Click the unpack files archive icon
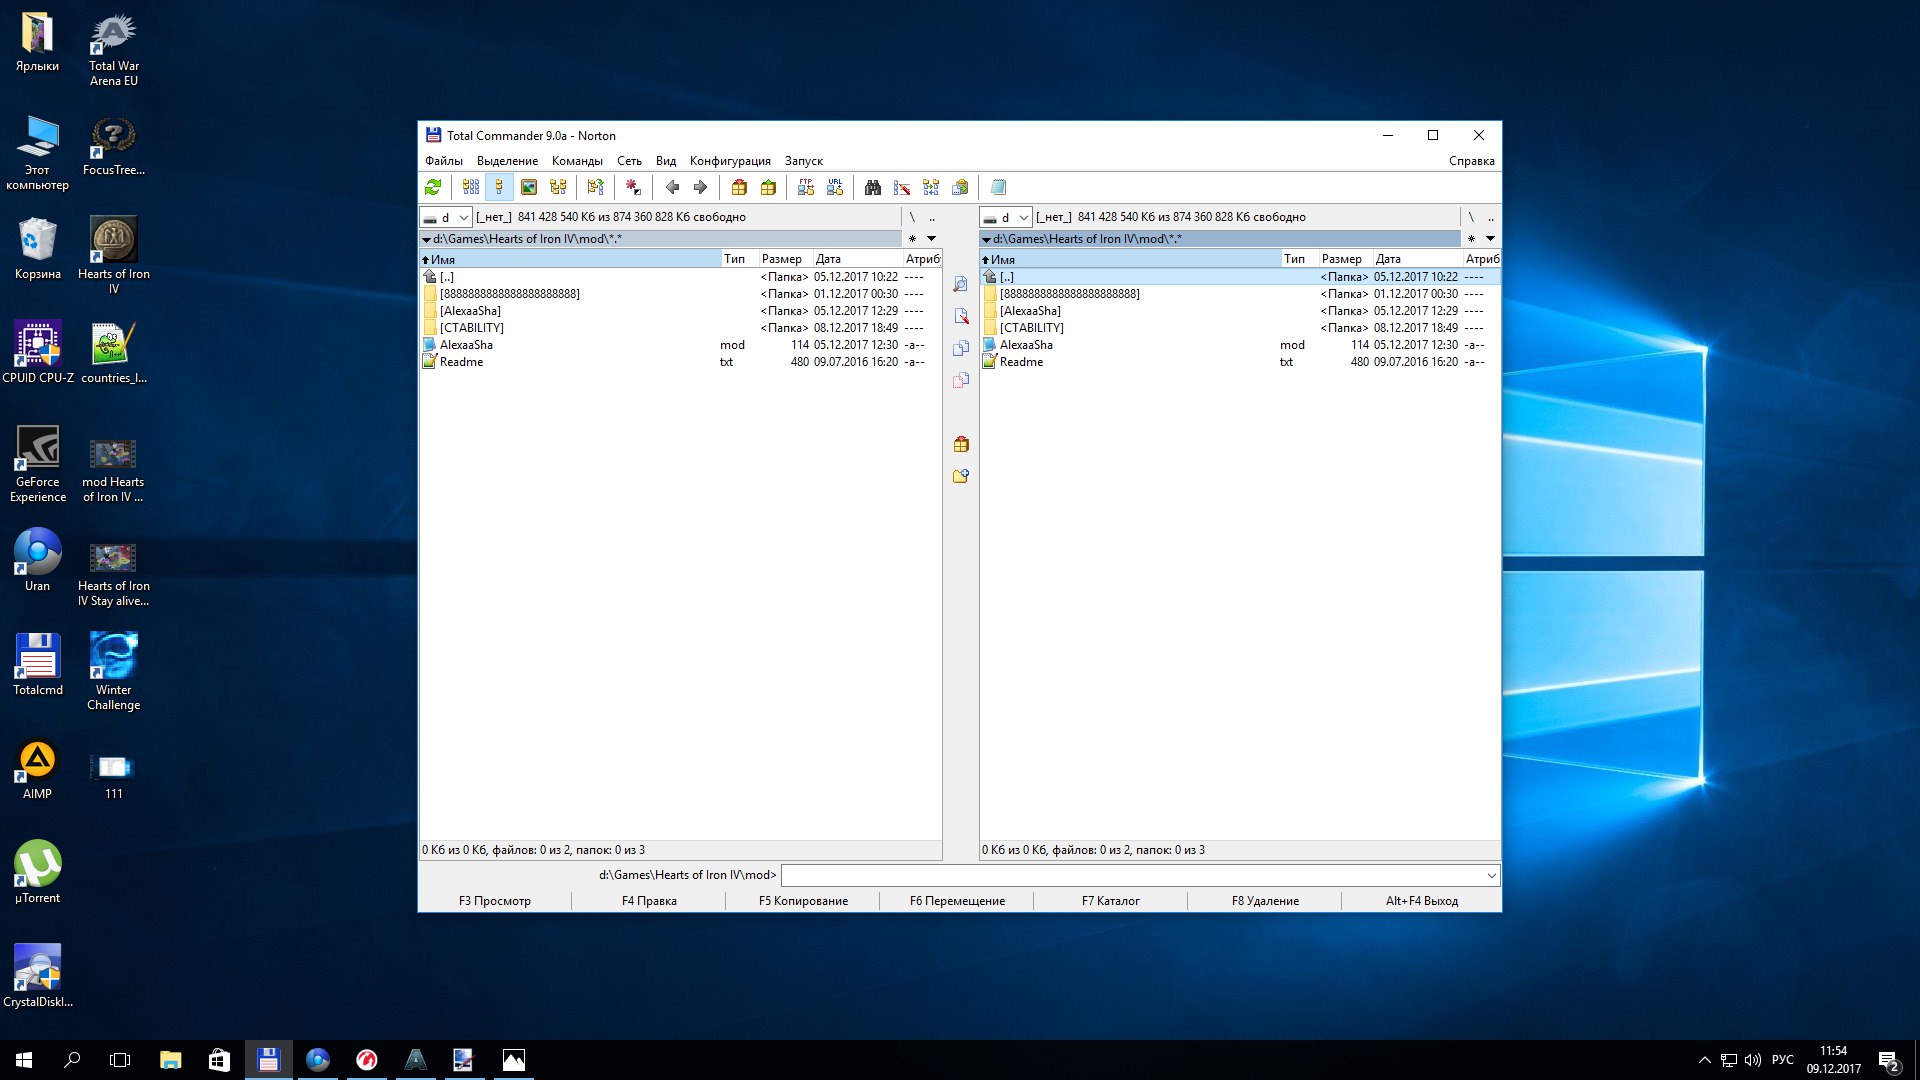The height and width of the screenshot is (1080, 1920). 768,187
